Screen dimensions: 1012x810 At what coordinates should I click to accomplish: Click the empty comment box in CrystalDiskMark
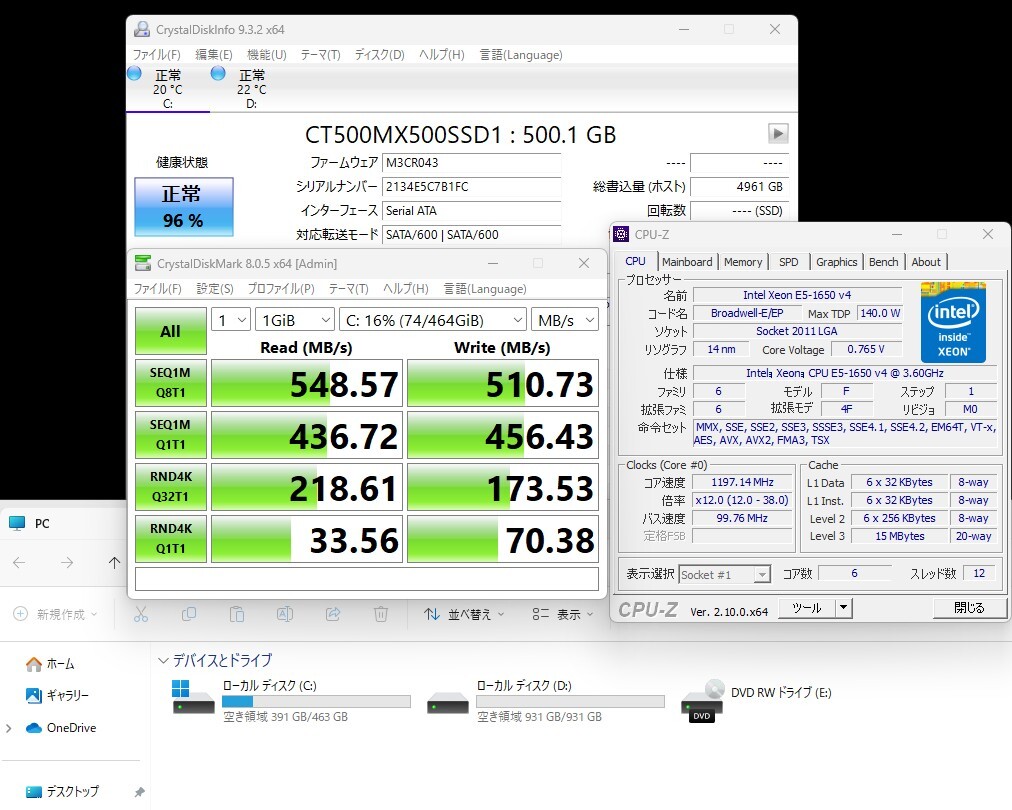(x=367, y=578)
